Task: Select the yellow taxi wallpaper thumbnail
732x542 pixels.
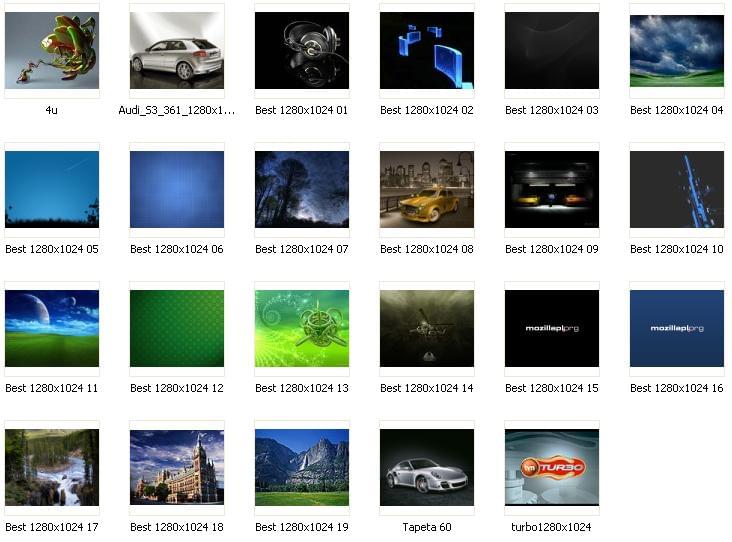Action: [427, 189]
